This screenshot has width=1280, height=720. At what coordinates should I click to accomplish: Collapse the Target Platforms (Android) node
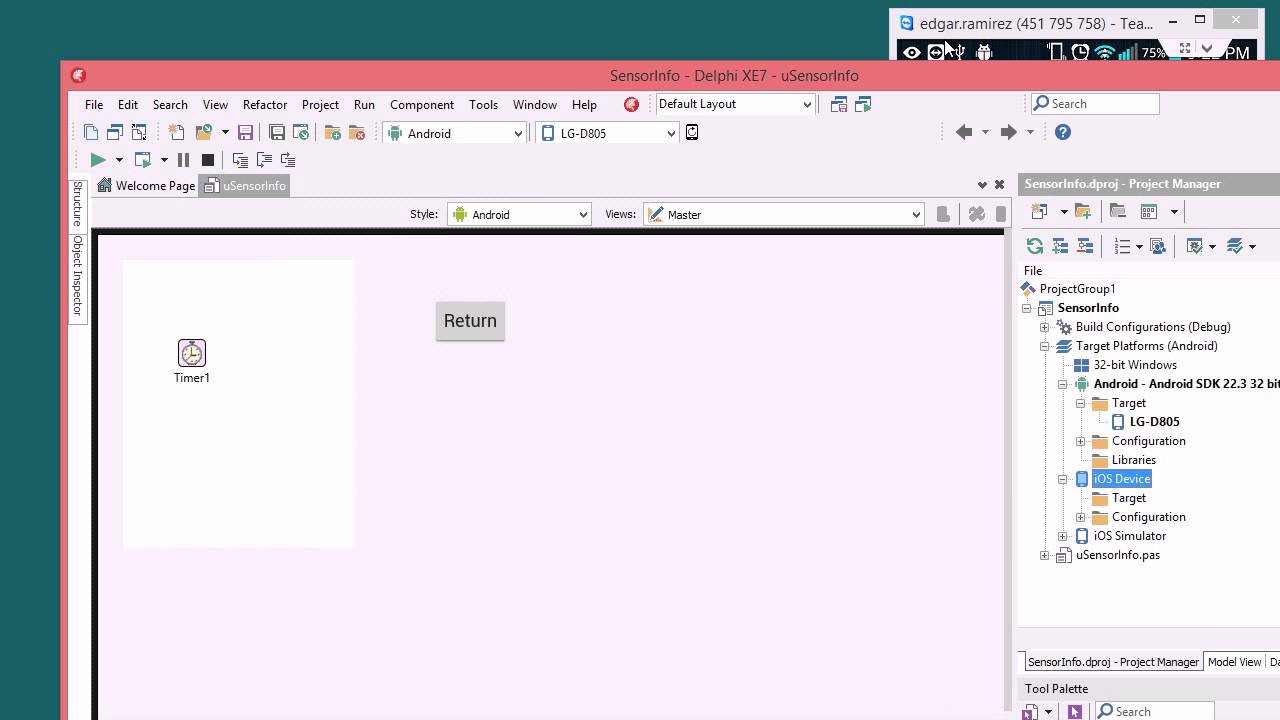1045,346
